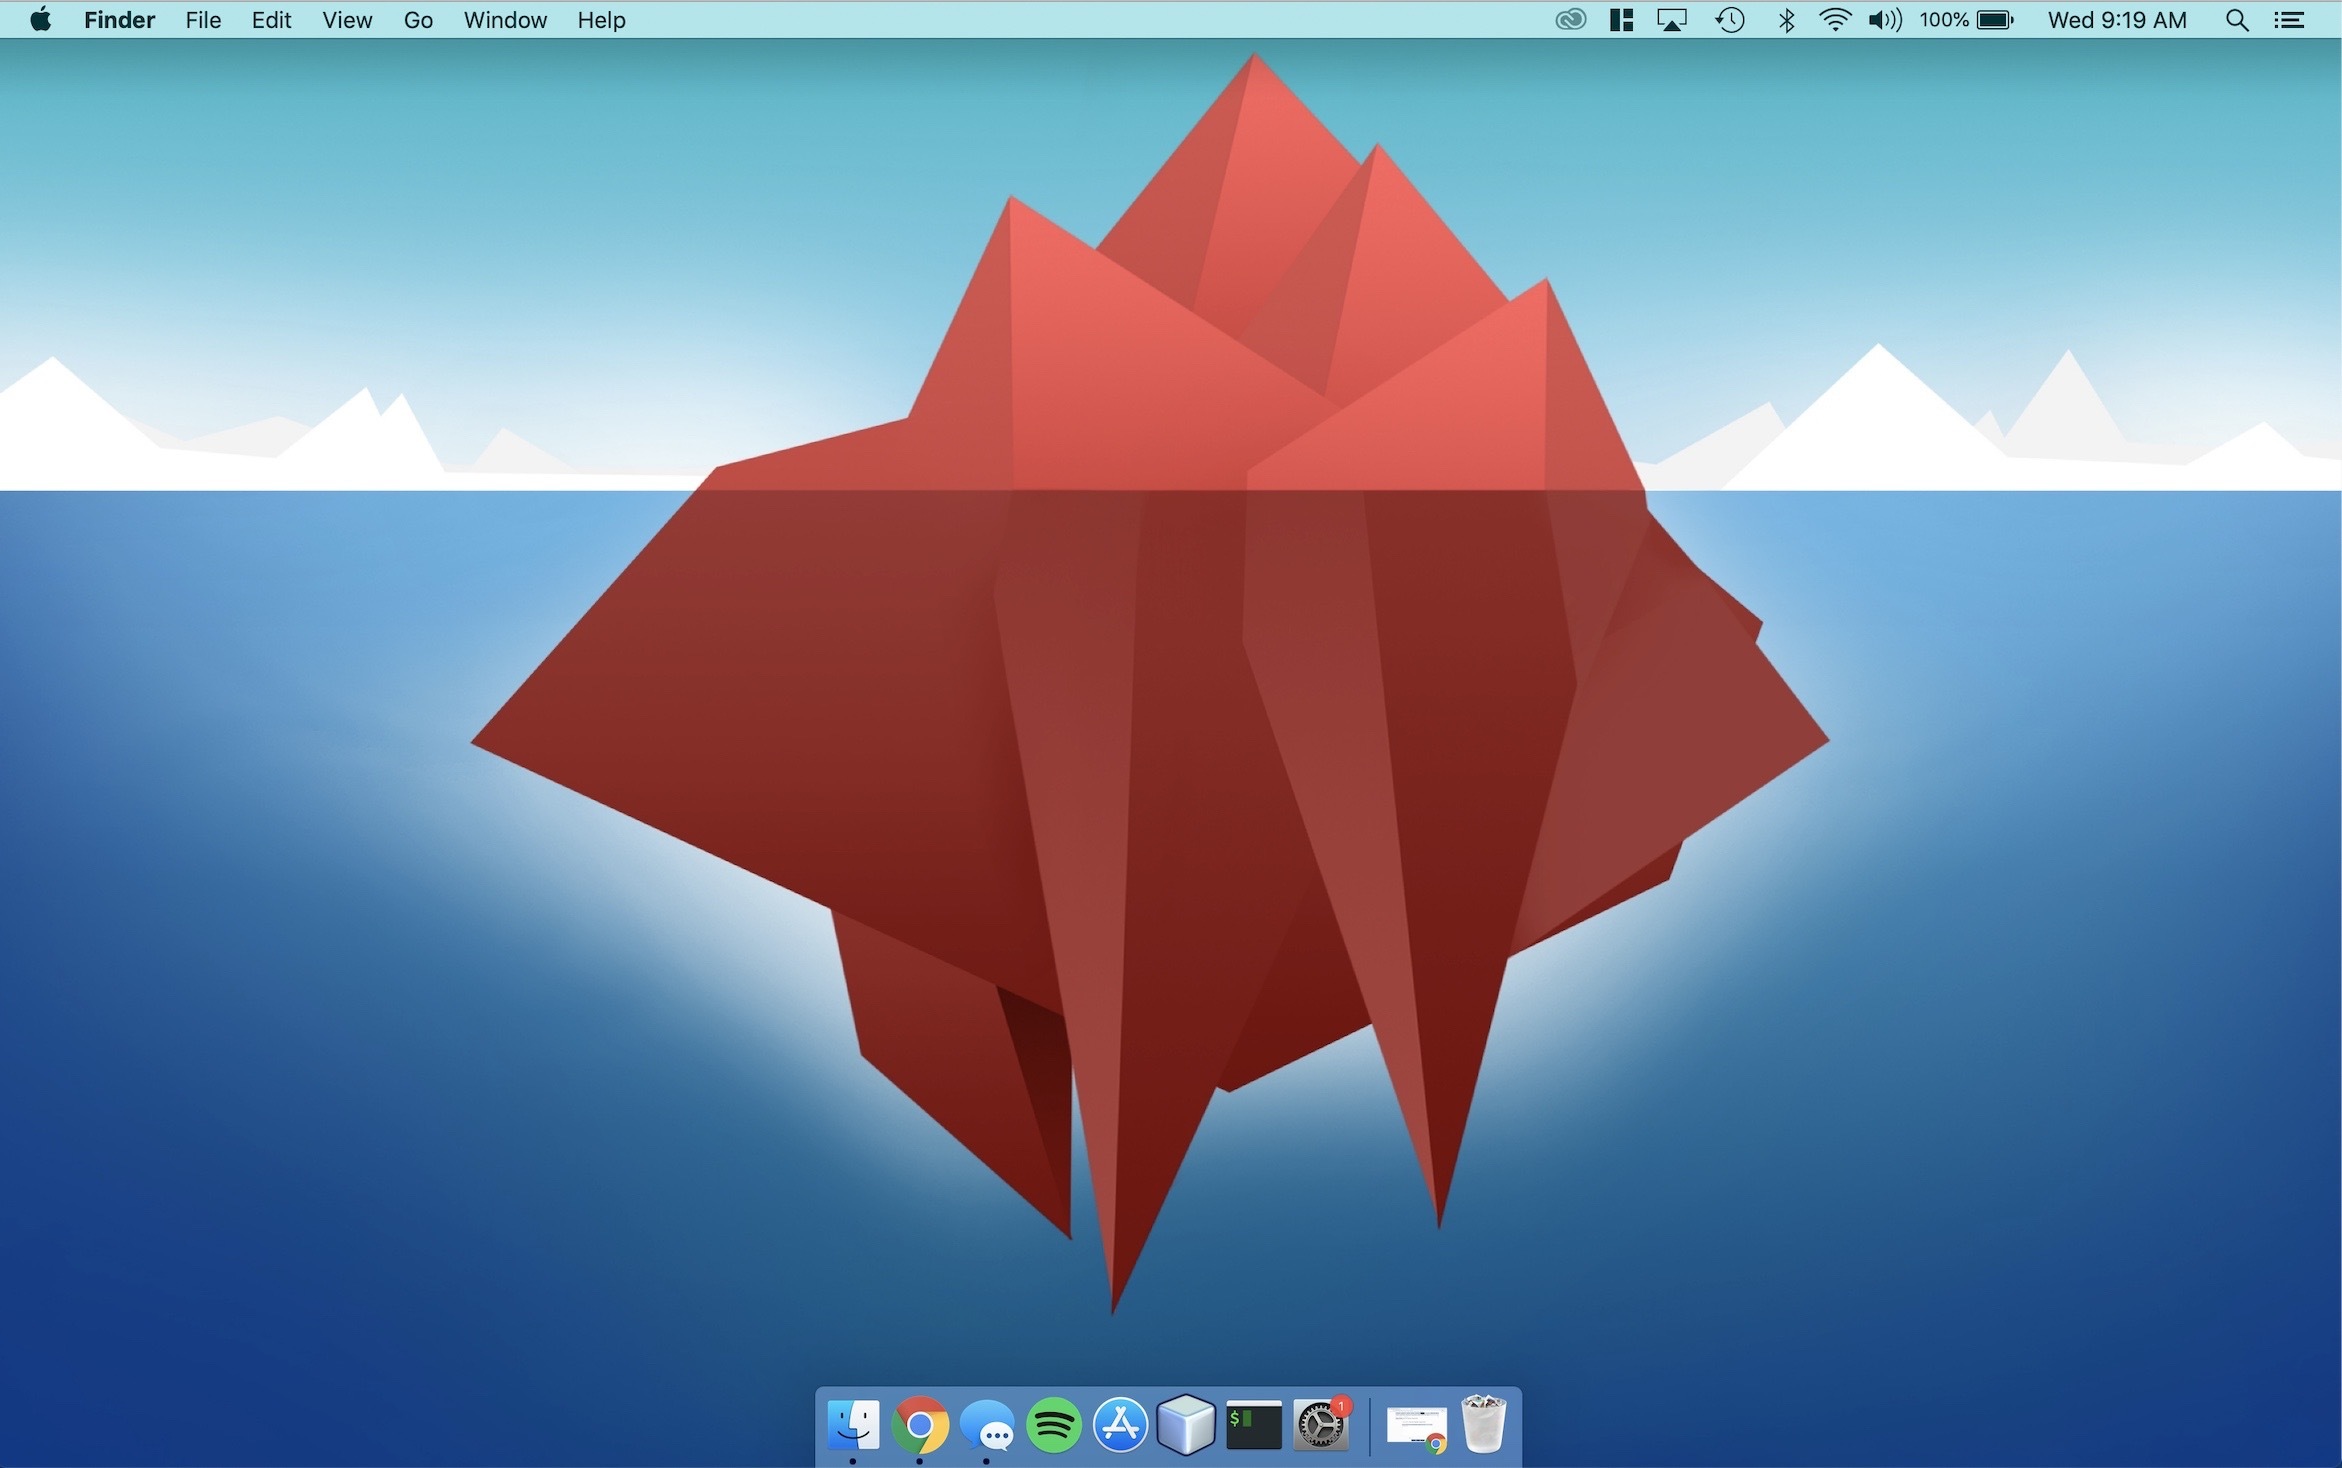Show Notification Center list icon
The image size is (2342, 1468).
tap(2289, 20)
